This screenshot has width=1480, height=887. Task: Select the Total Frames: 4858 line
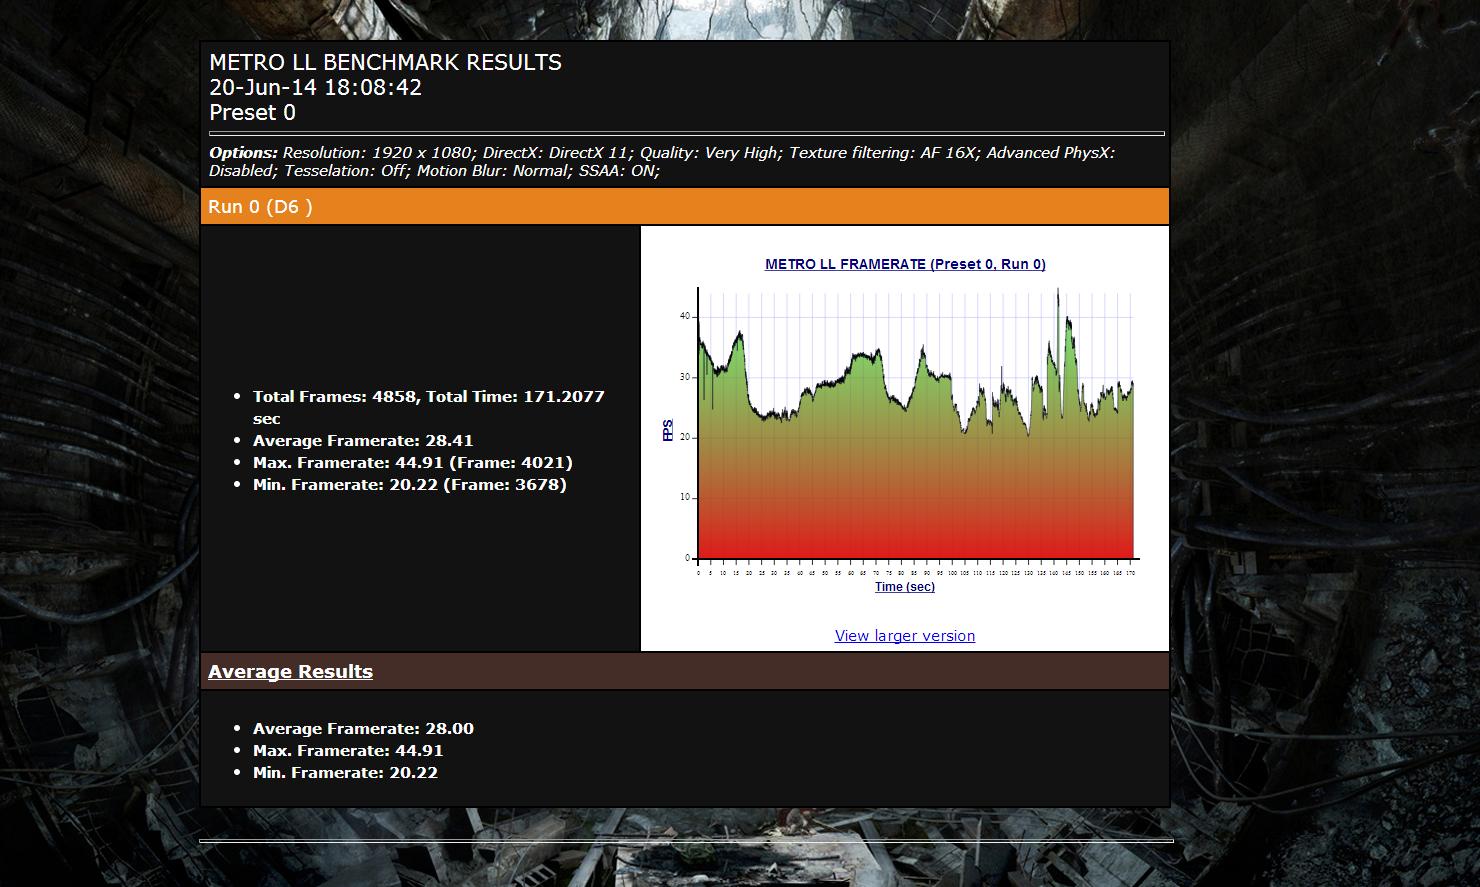[x=429, y=407]
